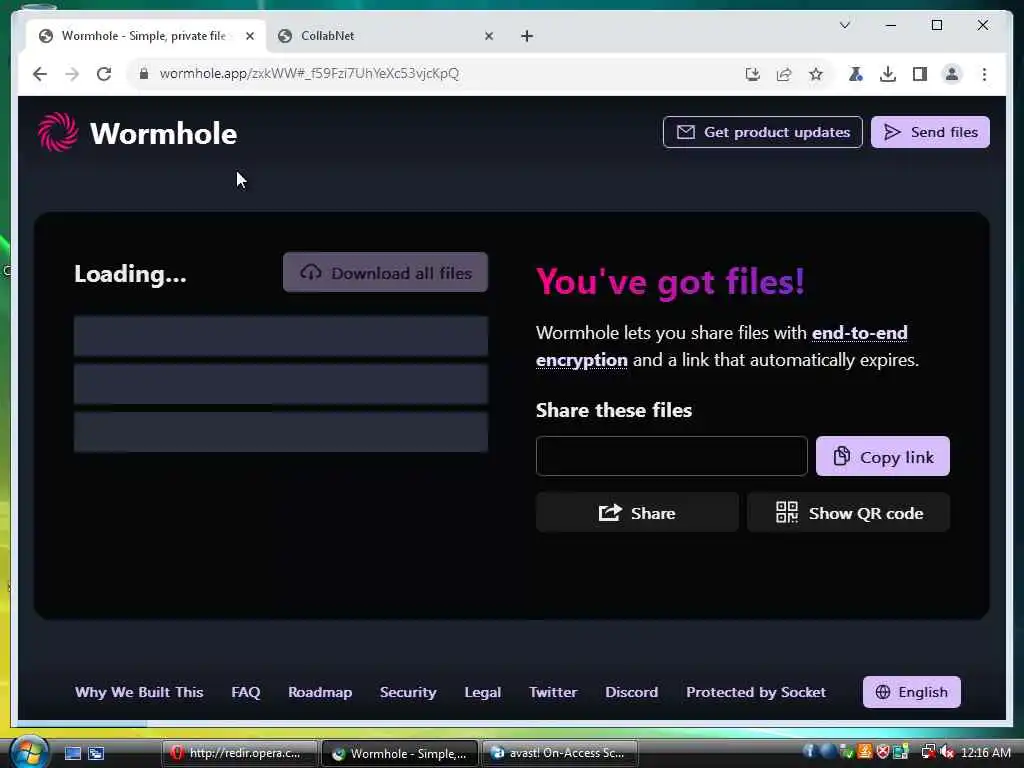The image size is (1024, 768).
Task: Click Switch between windows quick launch icon
Action: pyautogui.click(x=96, y=753)
